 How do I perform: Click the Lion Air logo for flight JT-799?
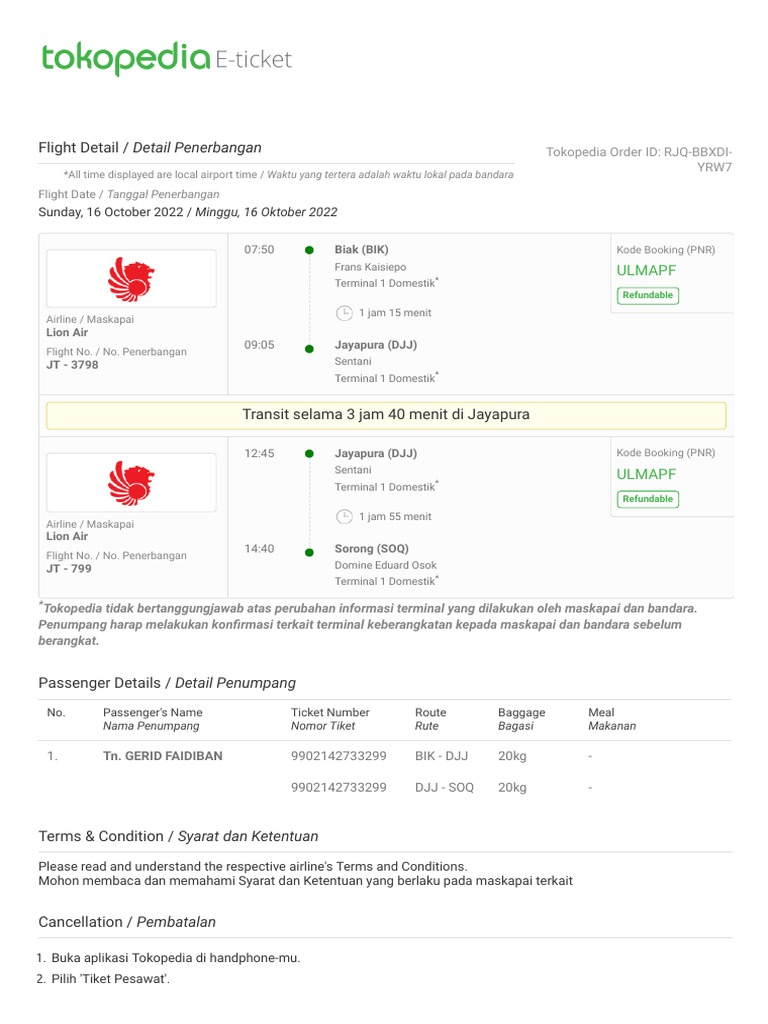tap(131, 482)
